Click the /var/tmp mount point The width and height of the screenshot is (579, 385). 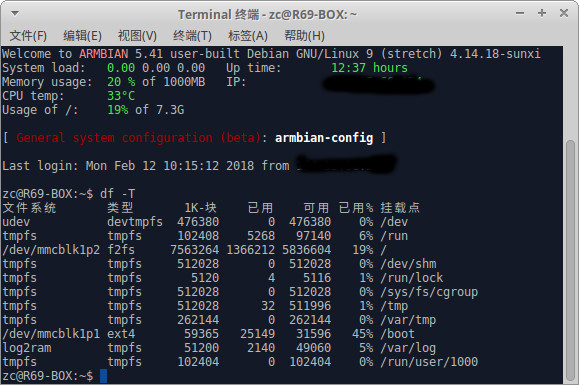tap(408, 320)
